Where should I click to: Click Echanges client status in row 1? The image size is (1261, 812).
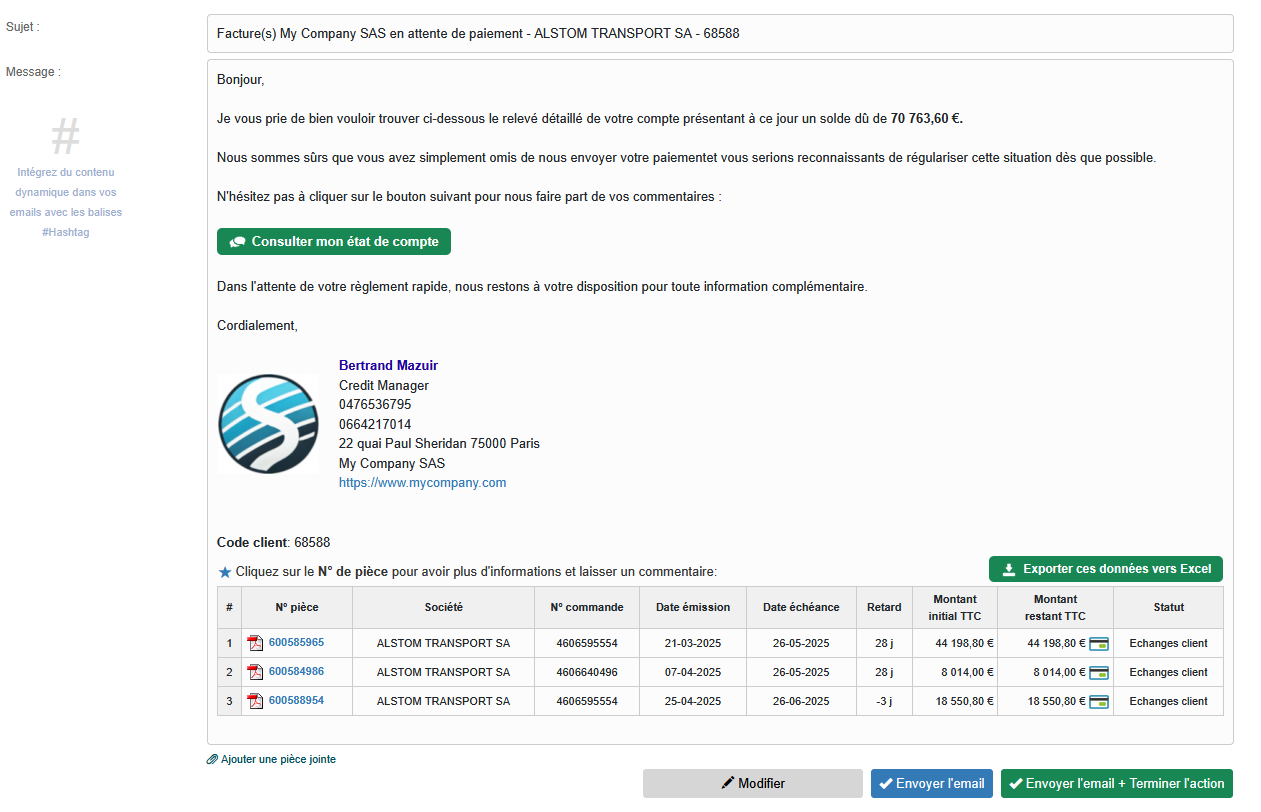coord(1168,643)
